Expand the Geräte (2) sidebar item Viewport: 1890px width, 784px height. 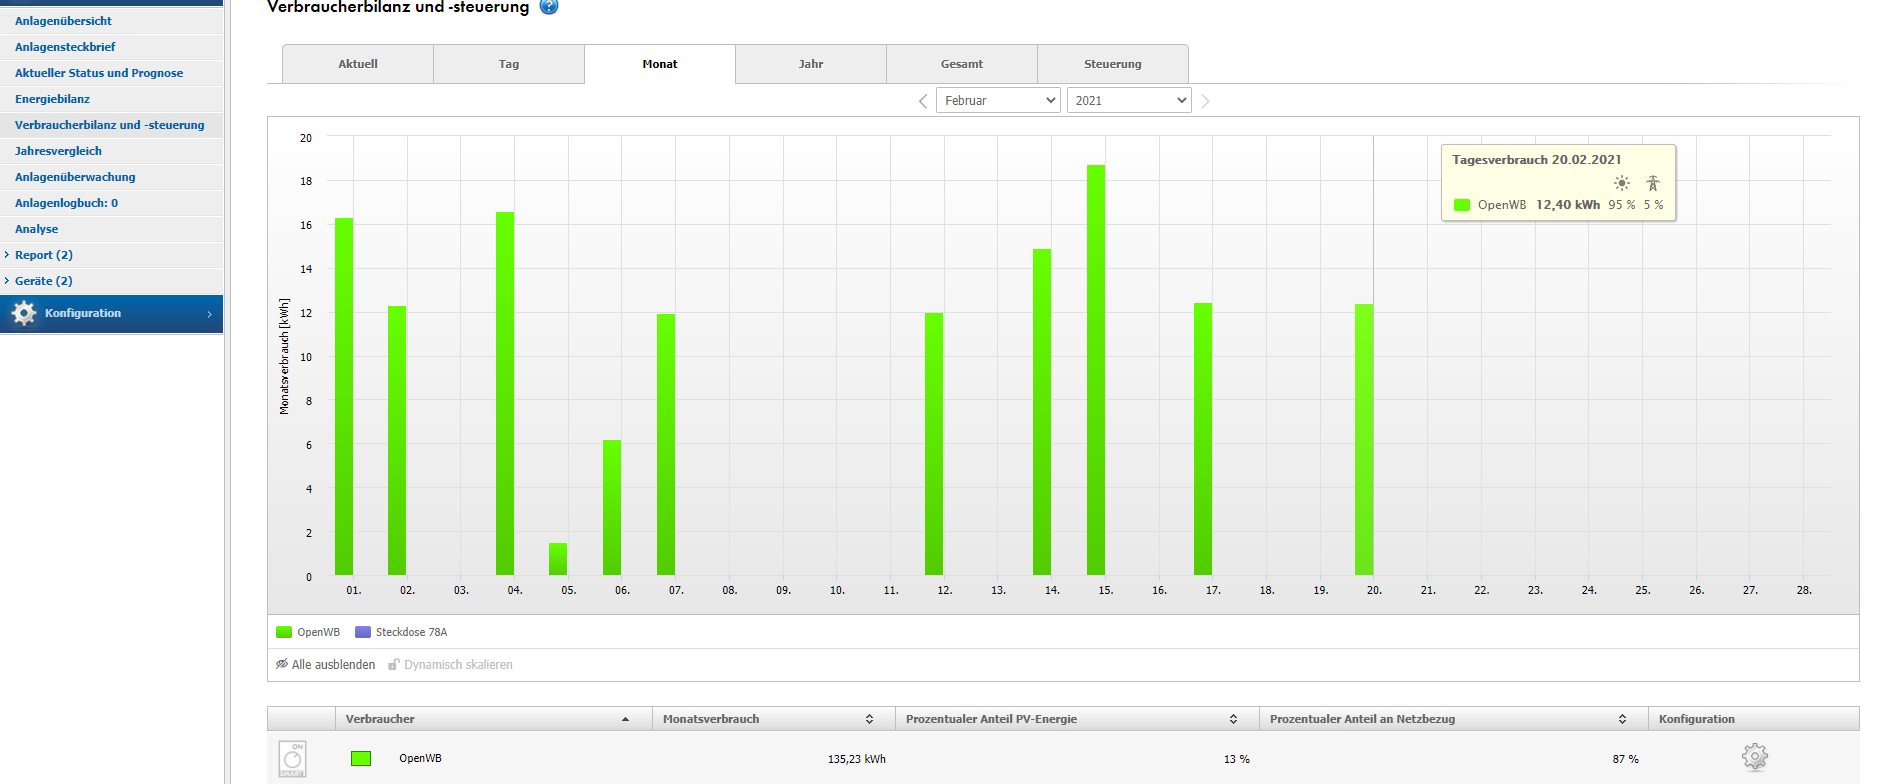43,281
